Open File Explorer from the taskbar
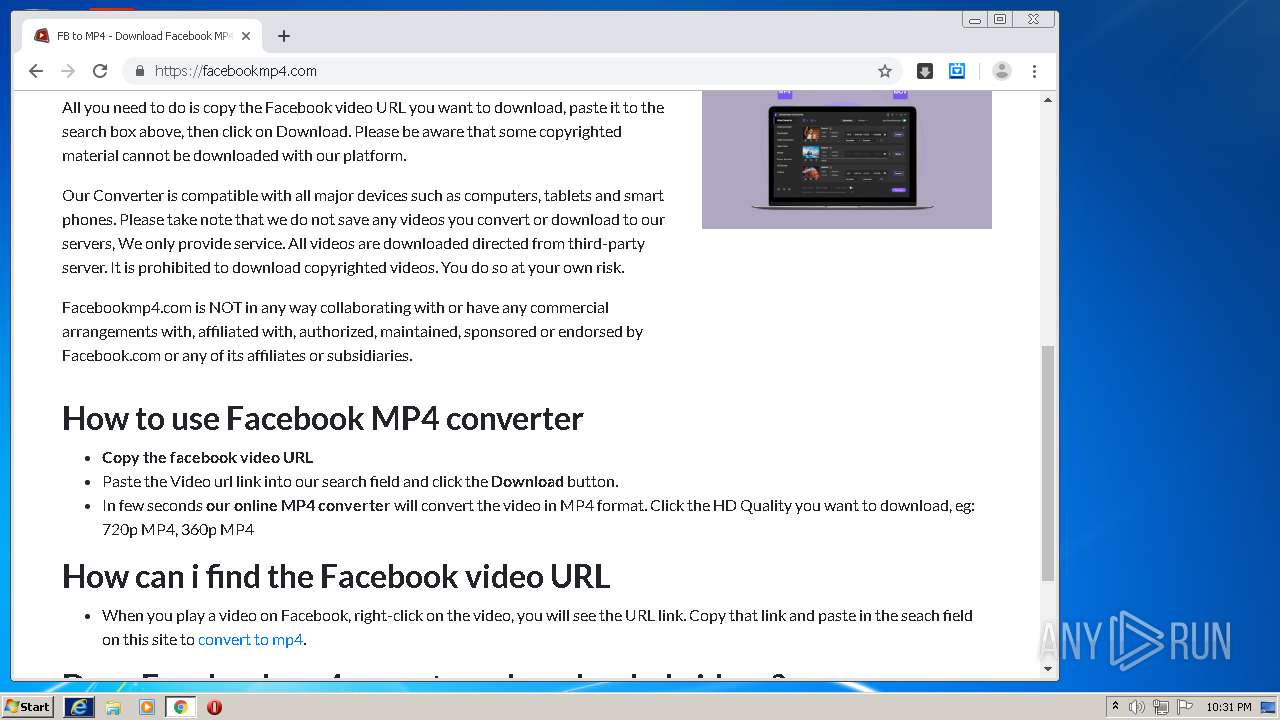 113,707
